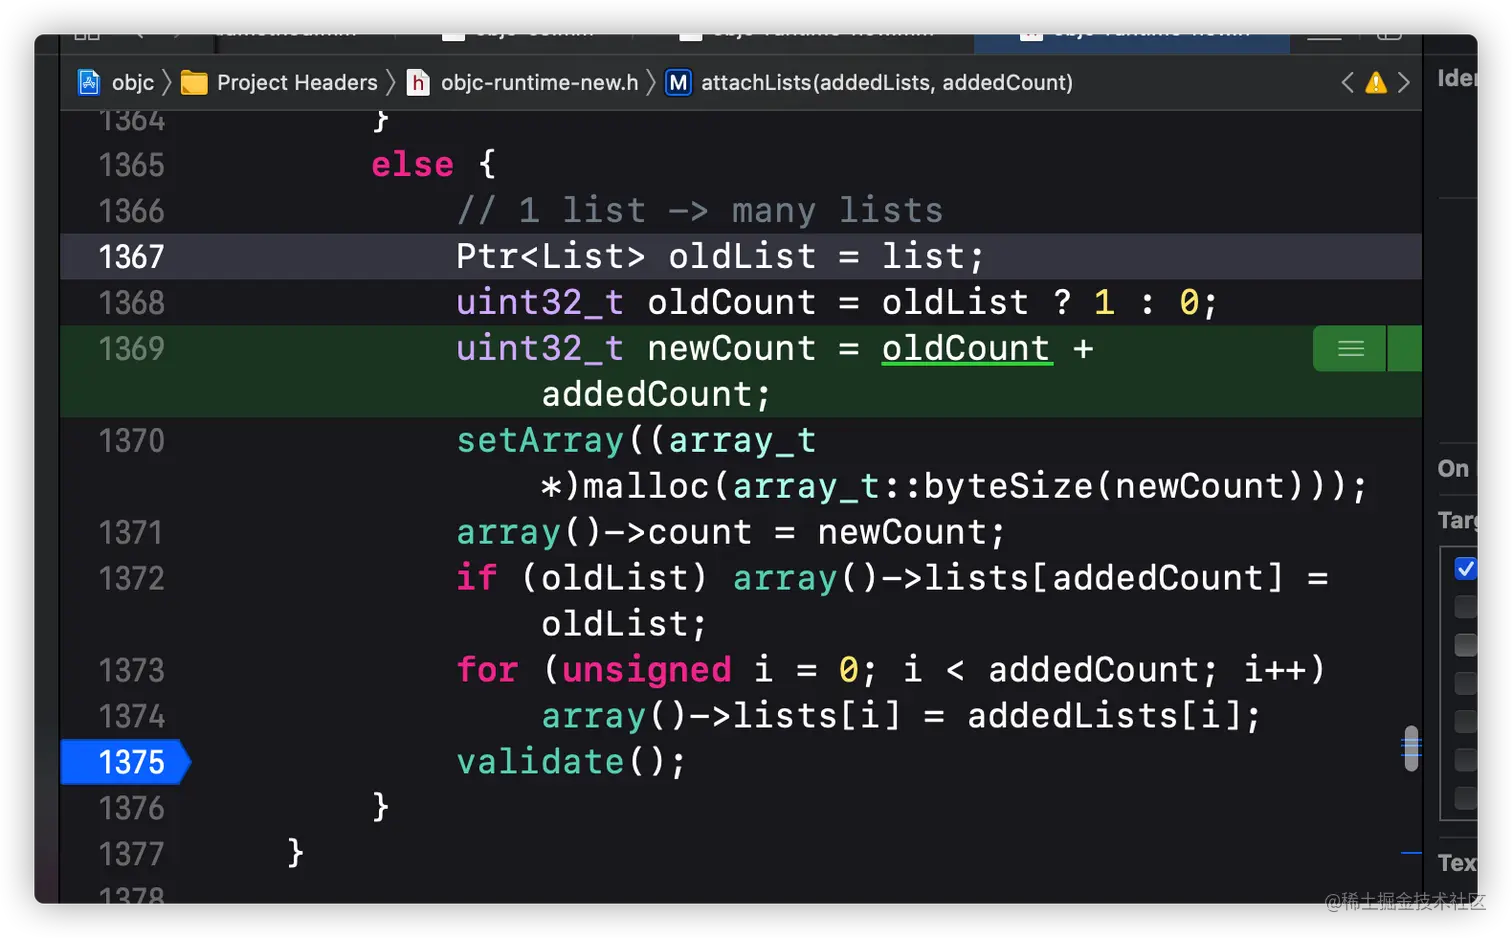Click line number 1368 in the gutter
The image size is (1512, 938).
pyautogui.click(x=131, y=303)
